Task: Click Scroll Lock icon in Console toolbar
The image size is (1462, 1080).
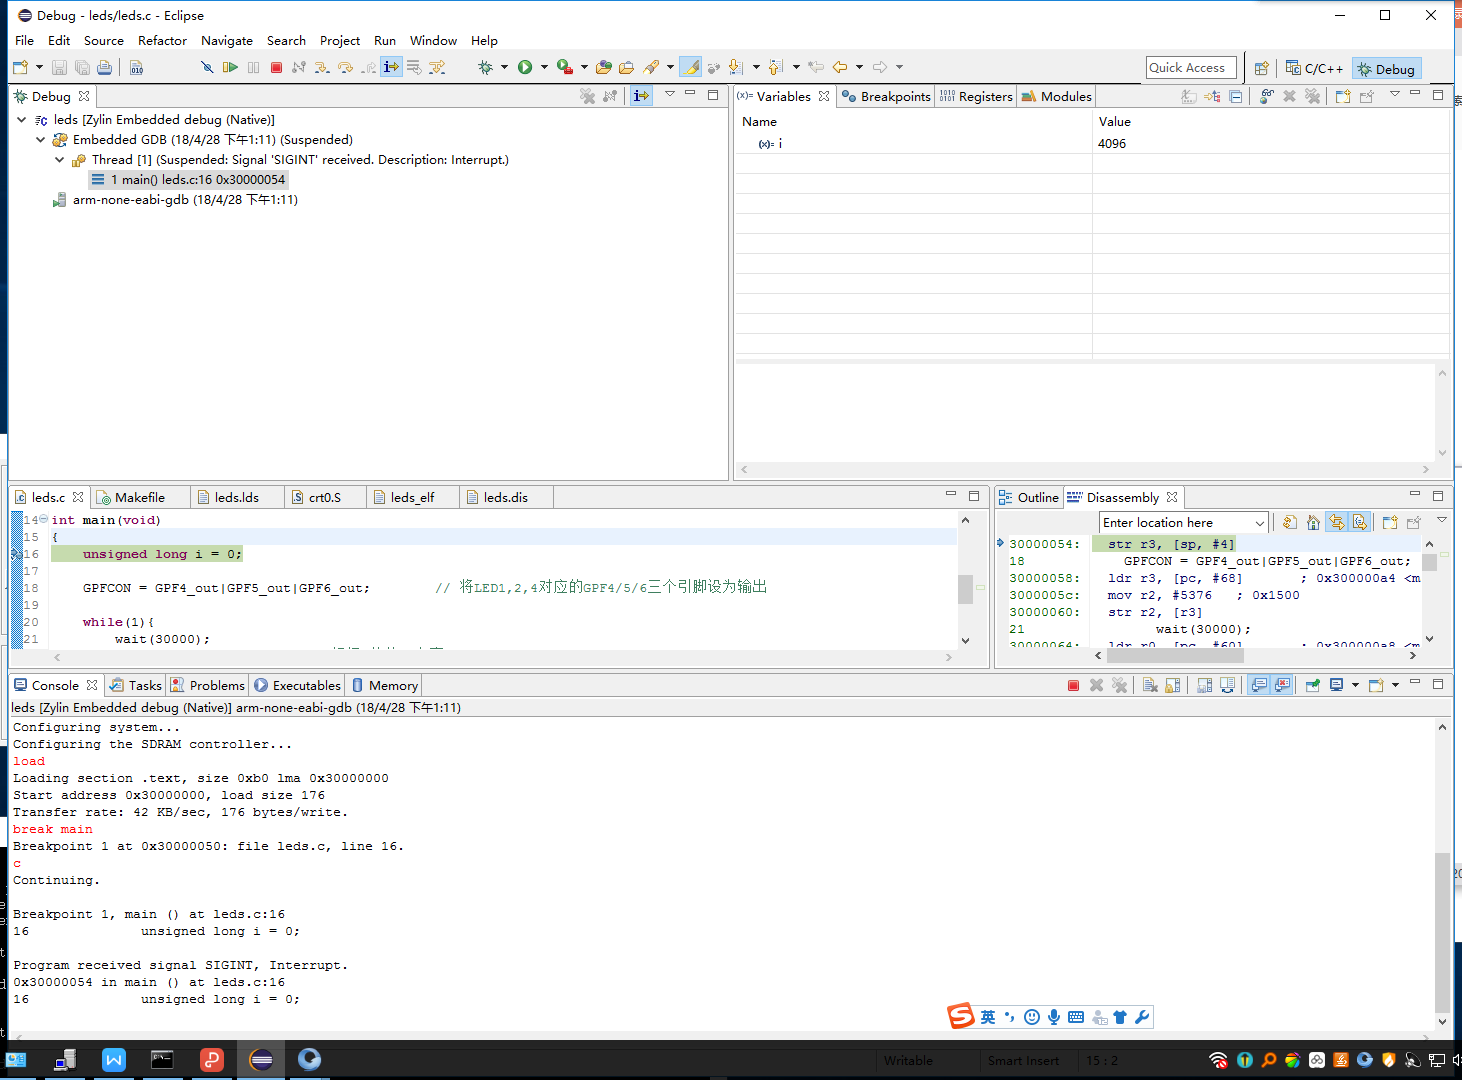Action: 1173,685
